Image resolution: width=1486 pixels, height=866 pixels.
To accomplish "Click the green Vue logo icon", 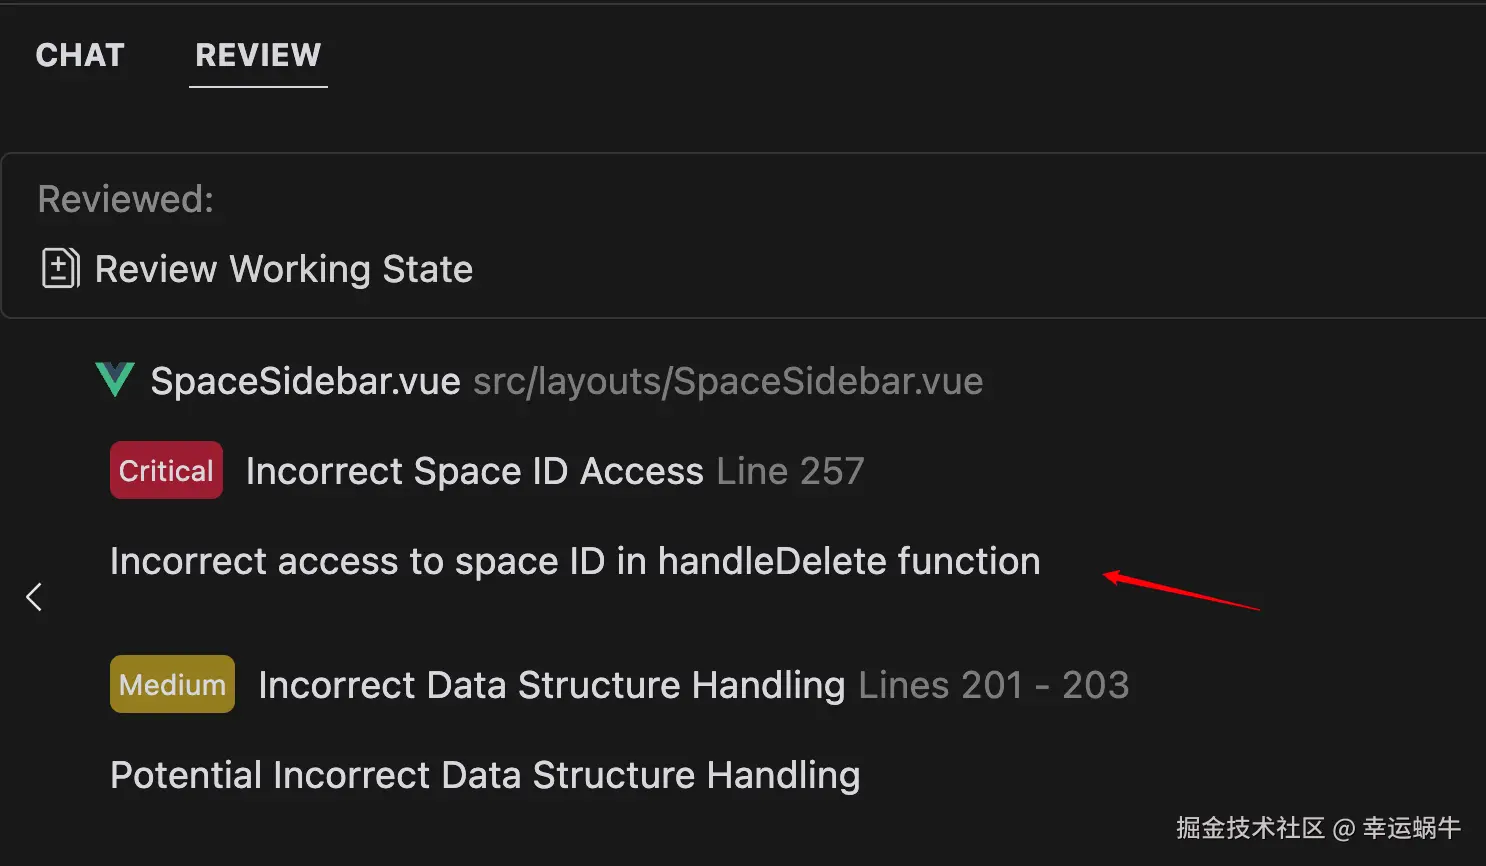I will point(115,380).
